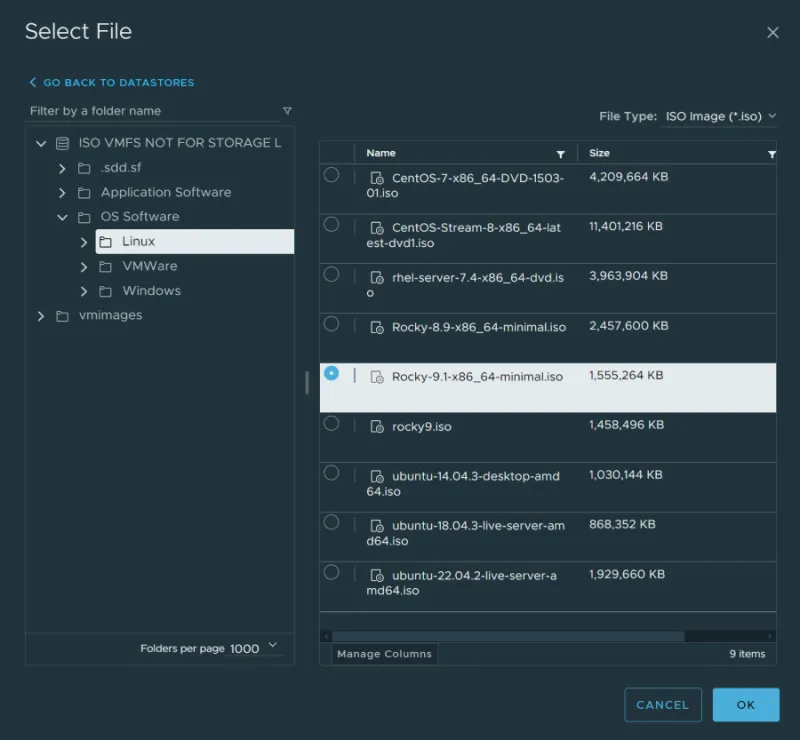Image resolution: width=800 pixels, height=740 pixels.
Task: Click the horizontal scrollbar of the file list
Action: (x=508, y=636)
